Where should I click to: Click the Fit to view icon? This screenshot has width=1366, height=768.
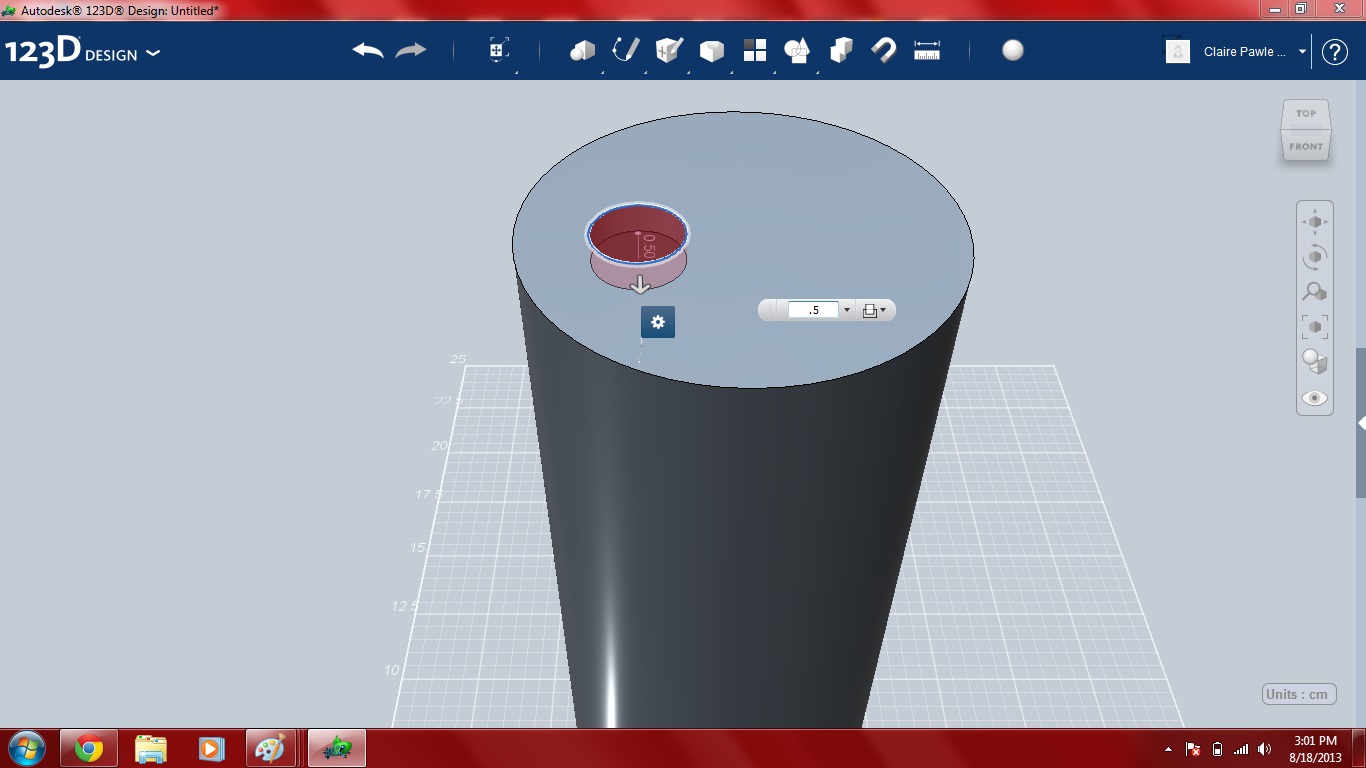click(x=1315, y=327)
